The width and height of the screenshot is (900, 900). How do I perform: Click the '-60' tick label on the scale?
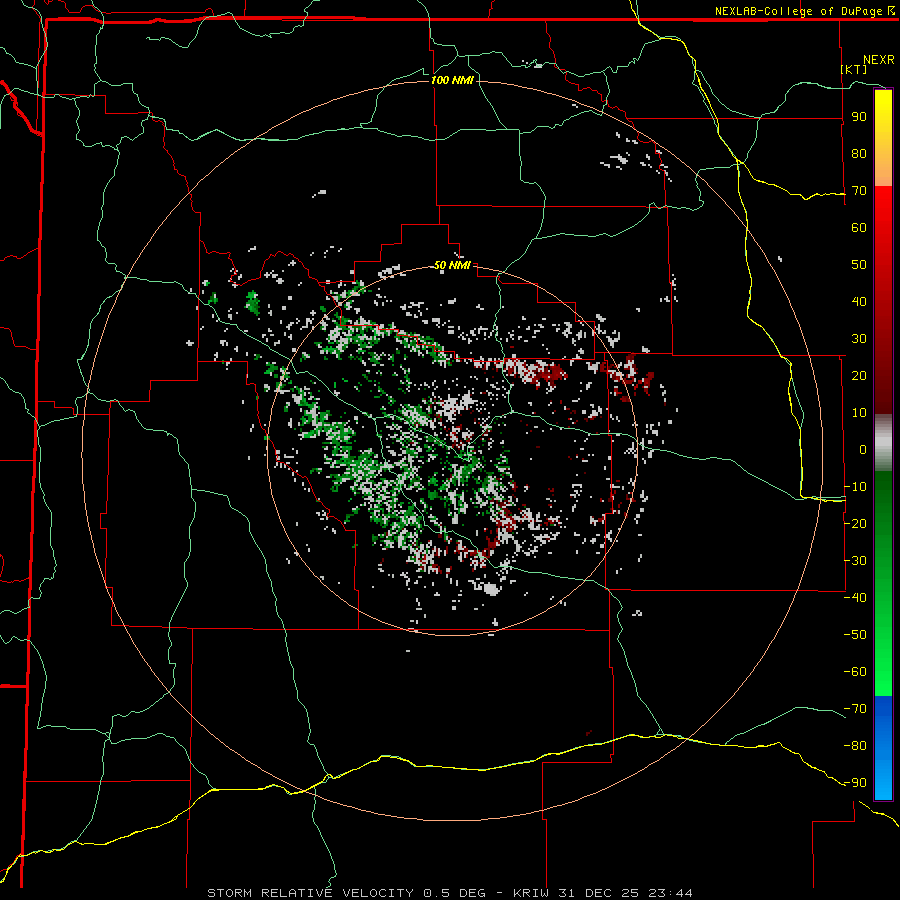[855, 672]
